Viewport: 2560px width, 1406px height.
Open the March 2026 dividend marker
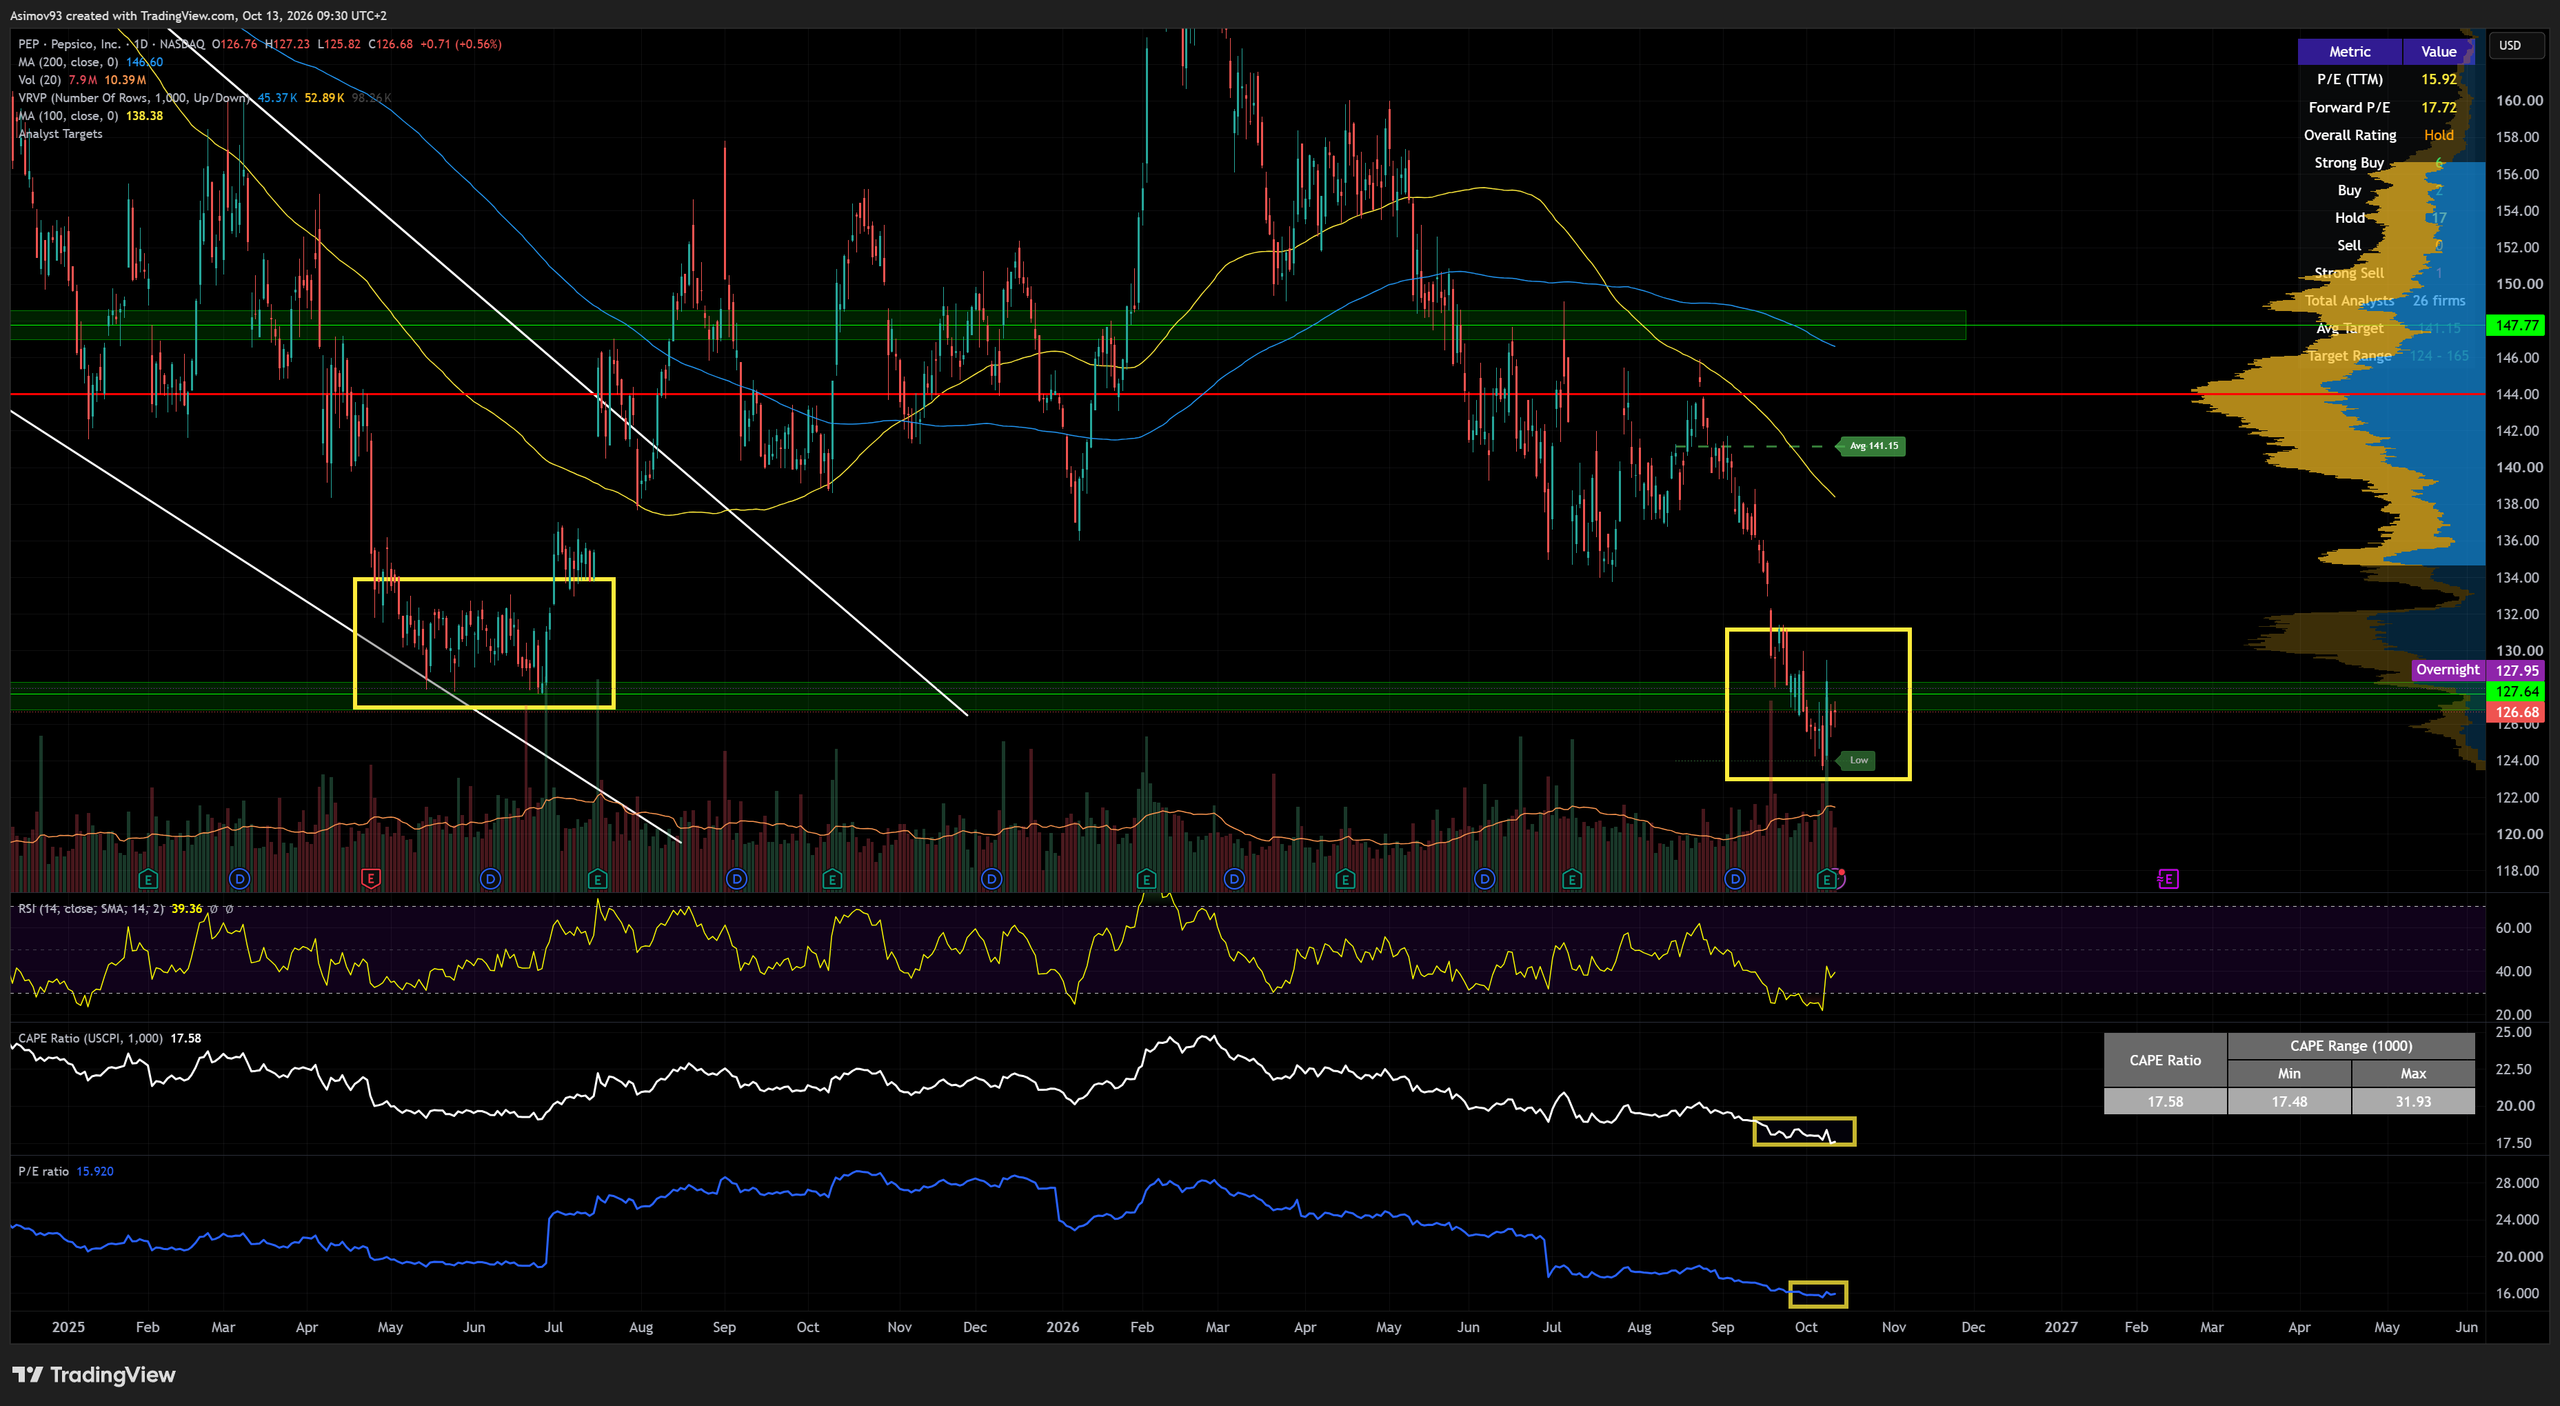(x=1234, y=879)
